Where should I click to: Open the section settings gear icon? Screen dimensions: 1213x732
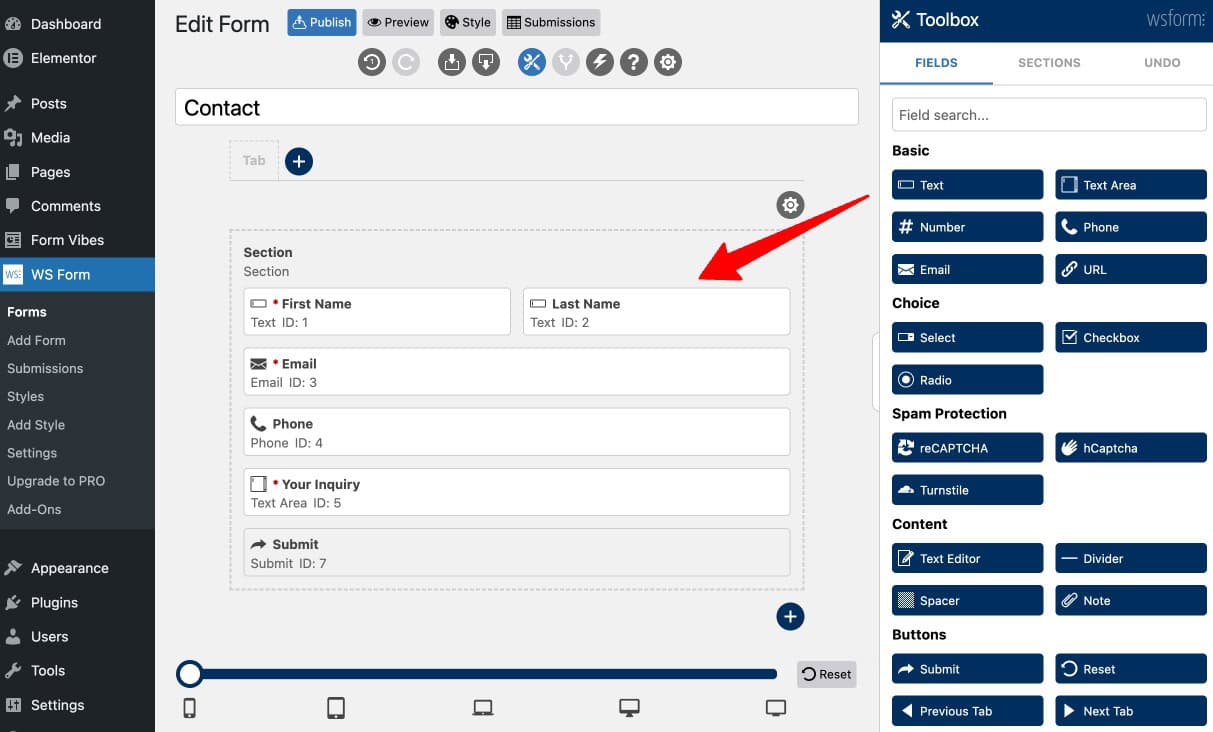[790, 205]
